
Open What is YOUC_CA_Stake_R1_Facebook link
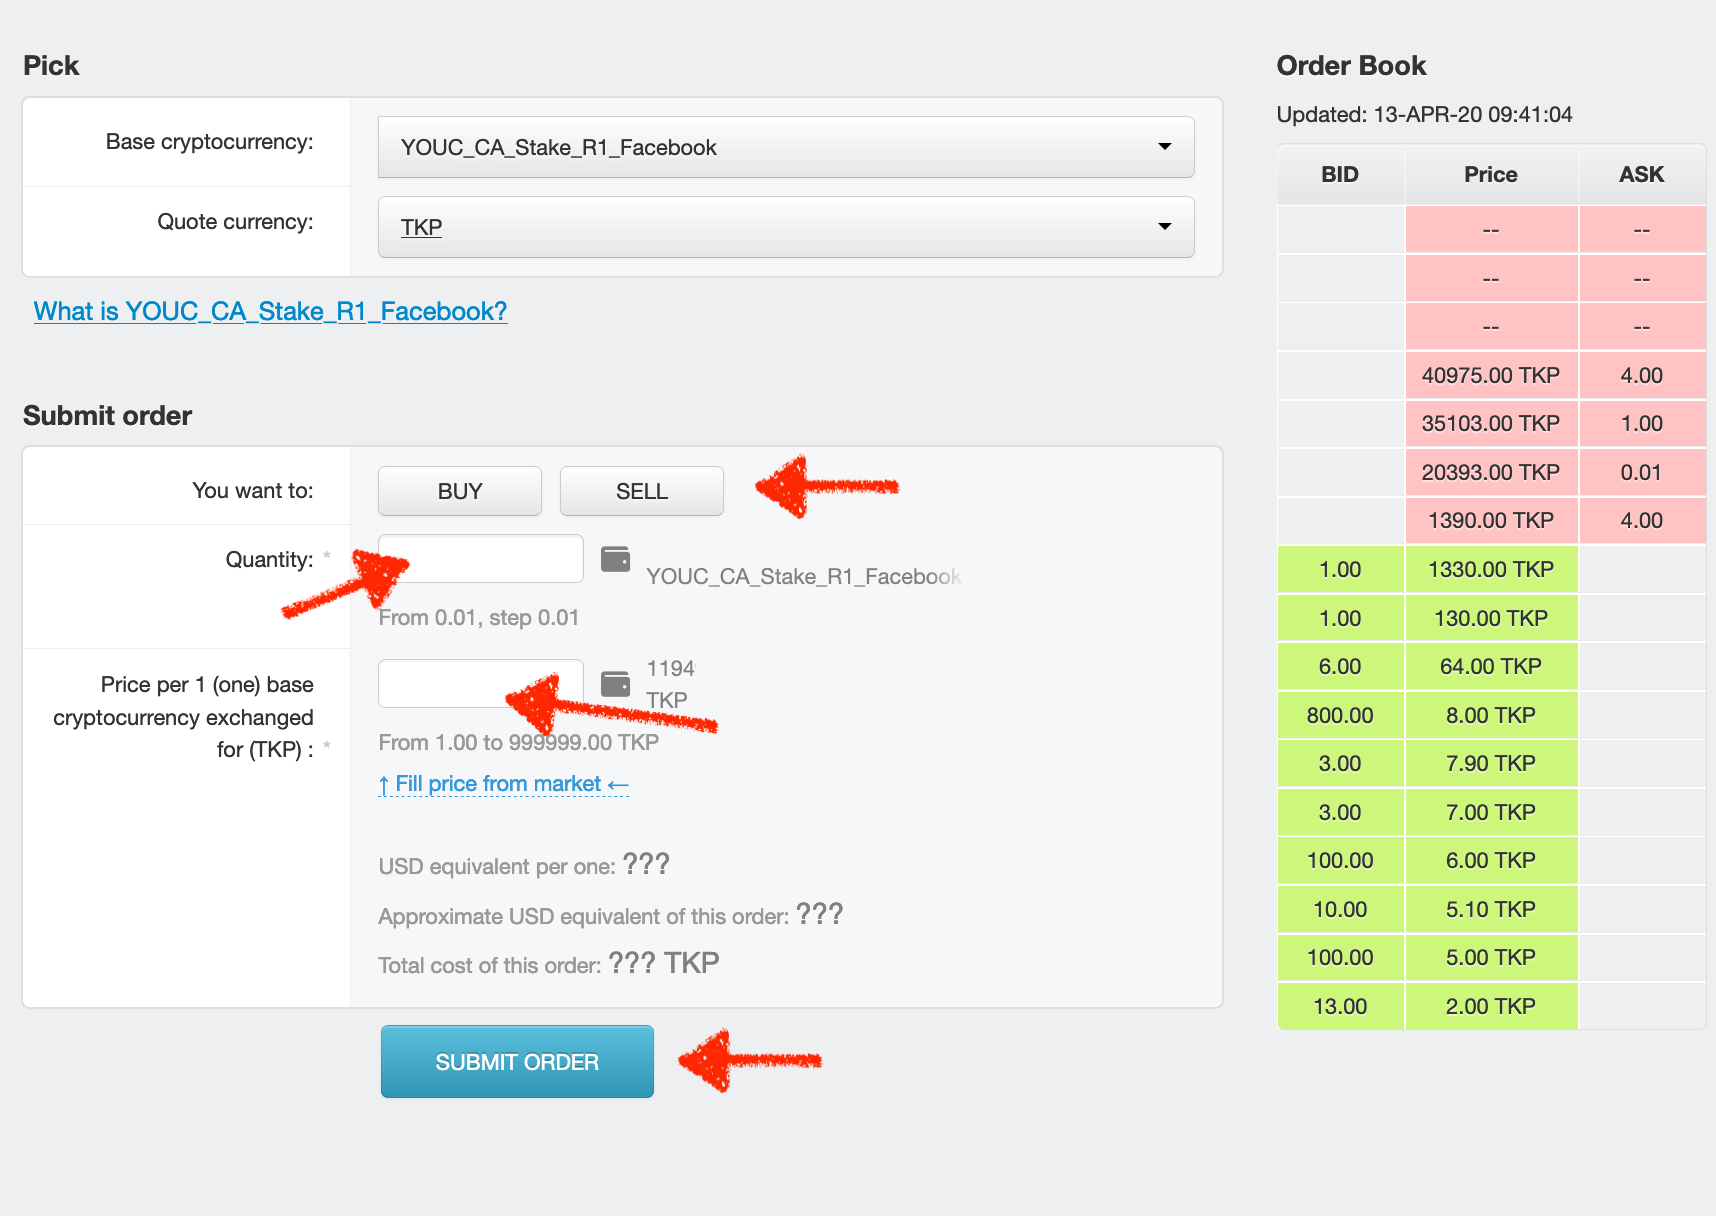coord(270,311)
